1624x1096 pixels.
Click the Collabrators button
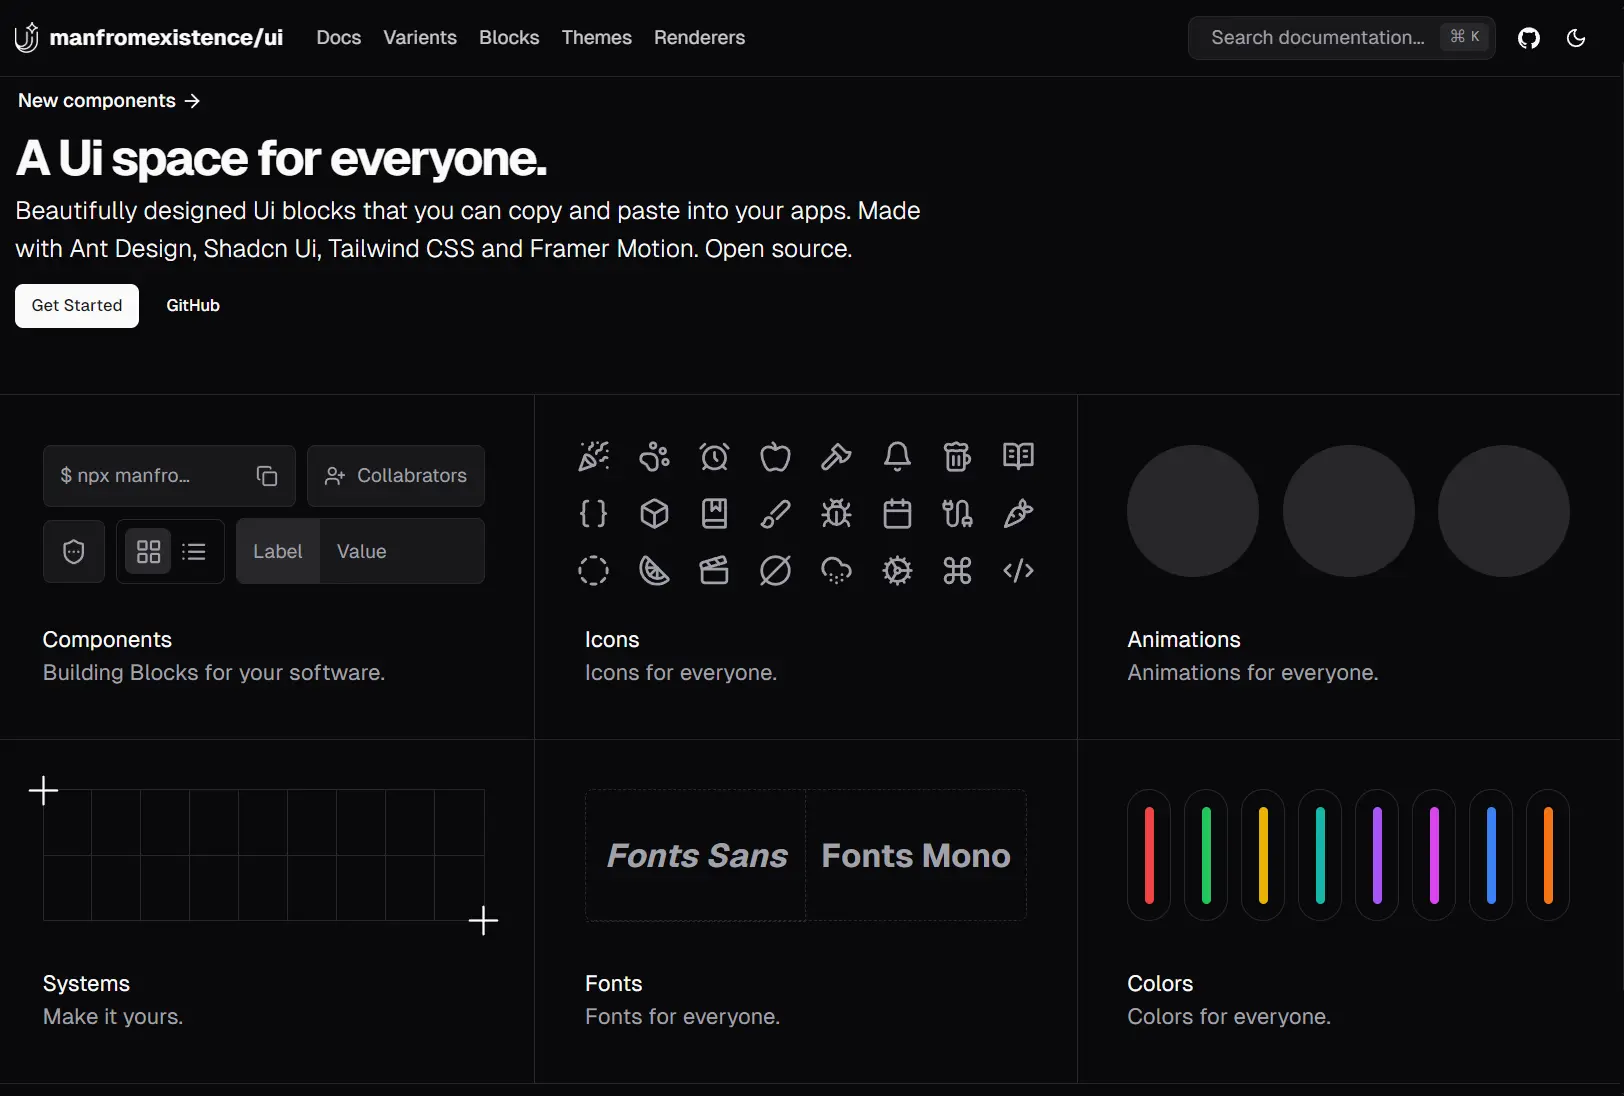pos(396,476)
